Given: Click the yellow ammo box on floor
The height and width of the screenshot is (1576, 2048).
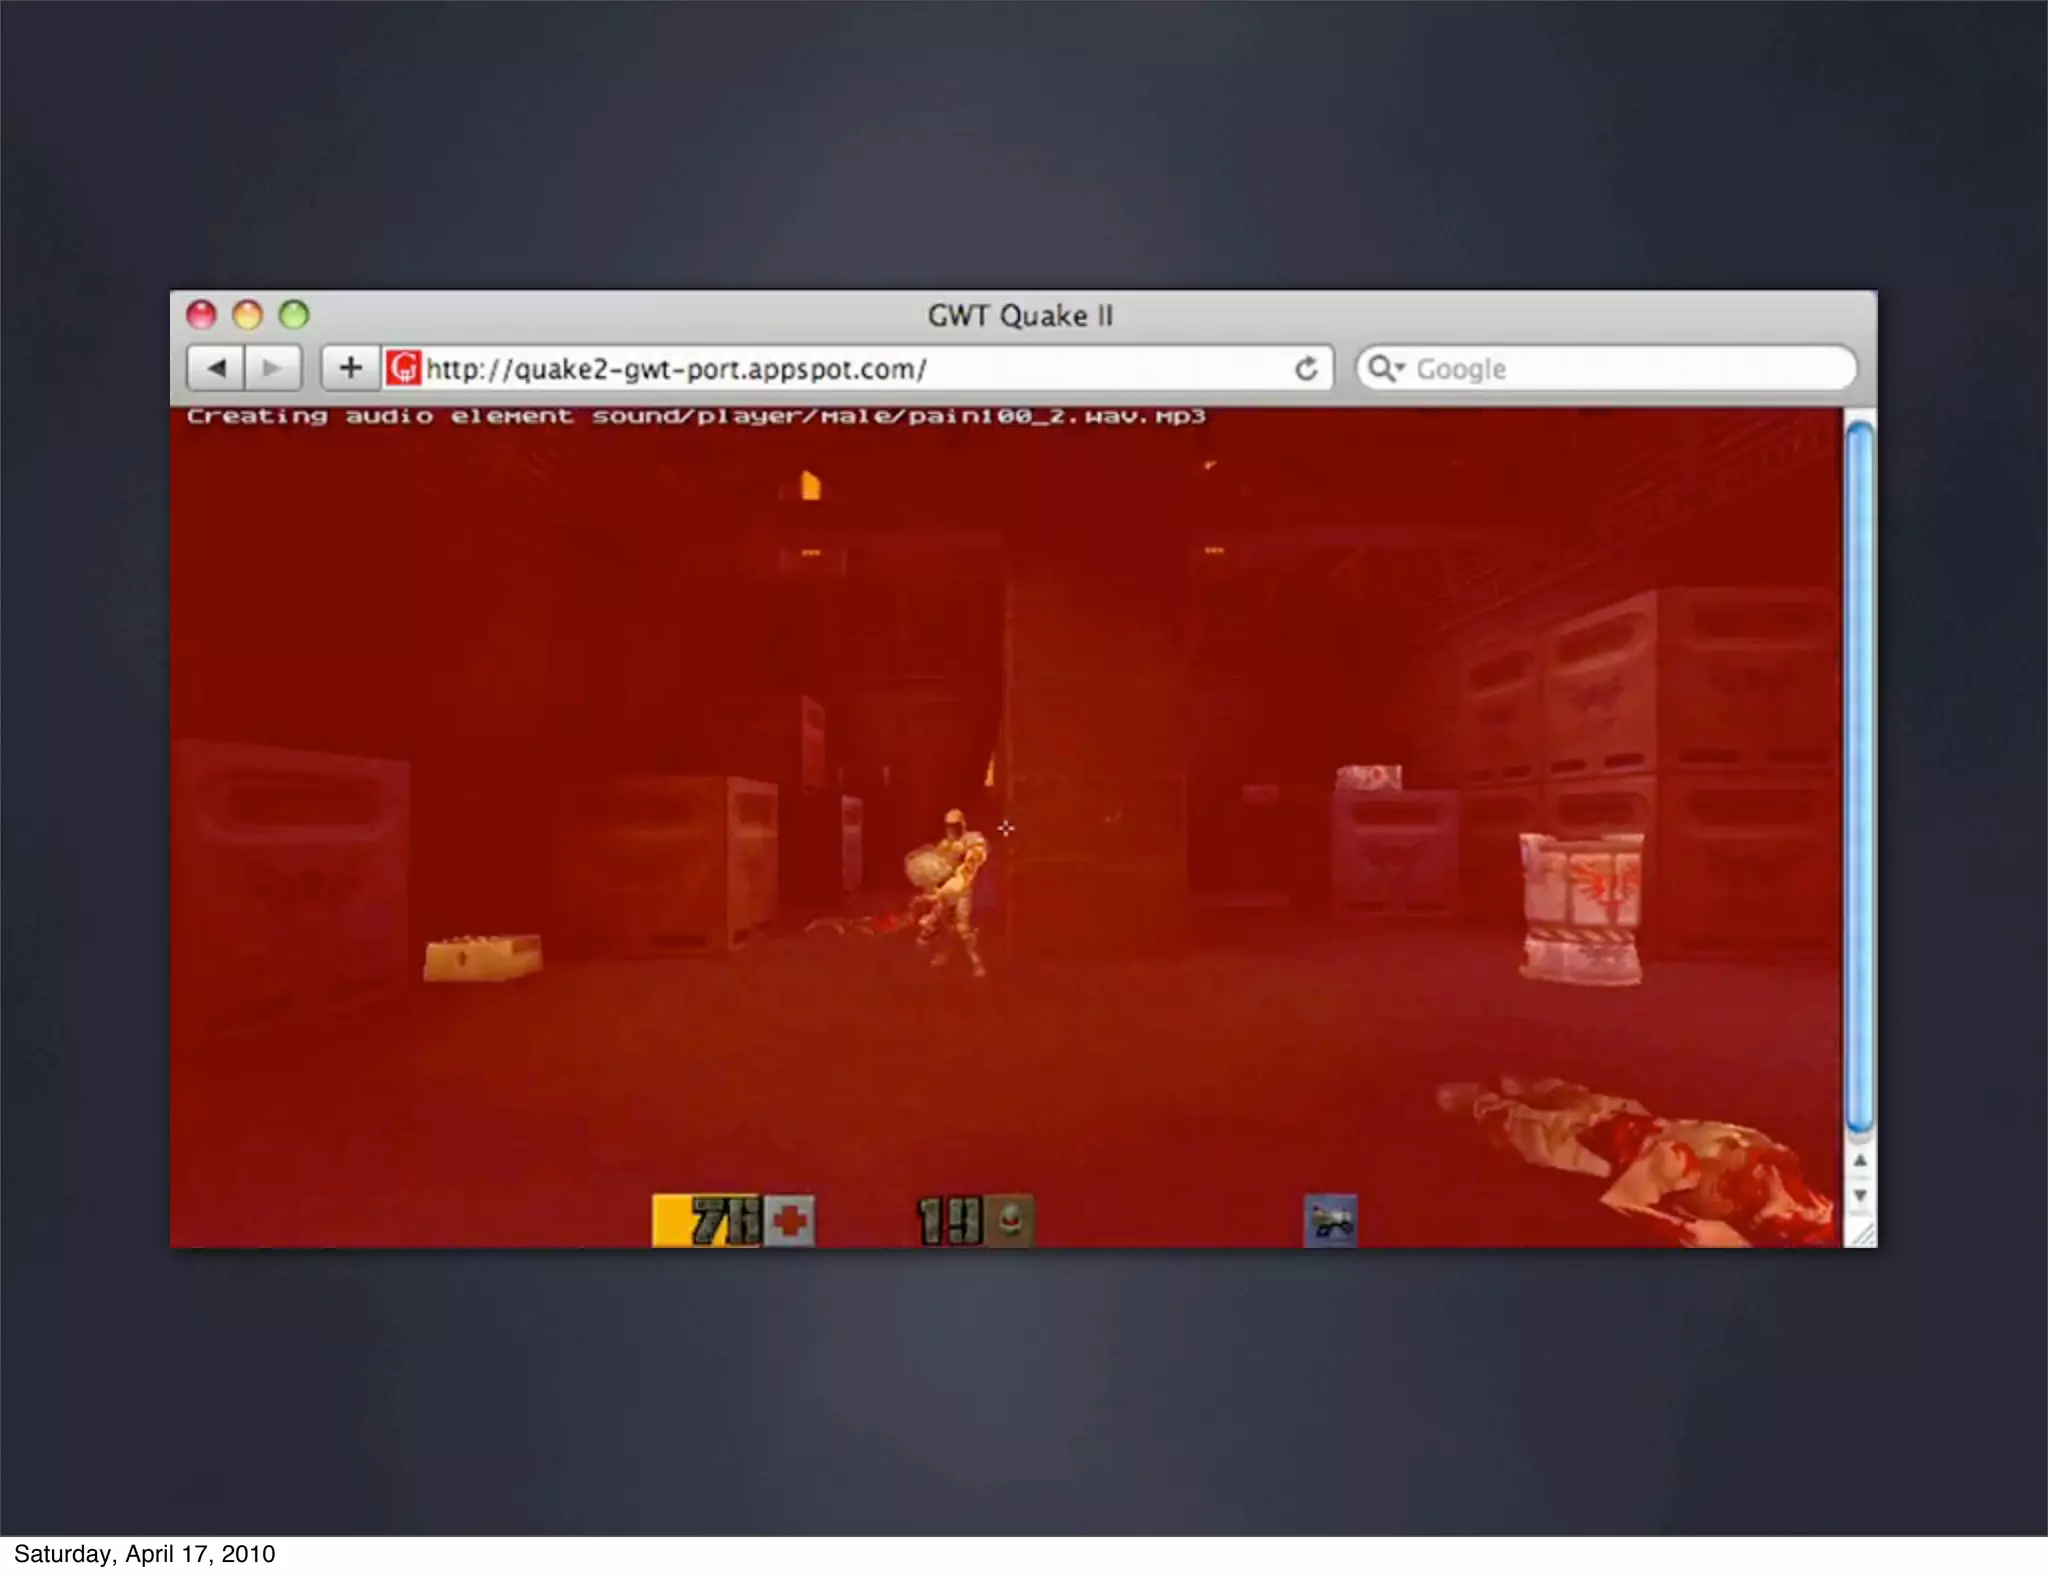Looking at the screenshot, I should tap(483, 957).
